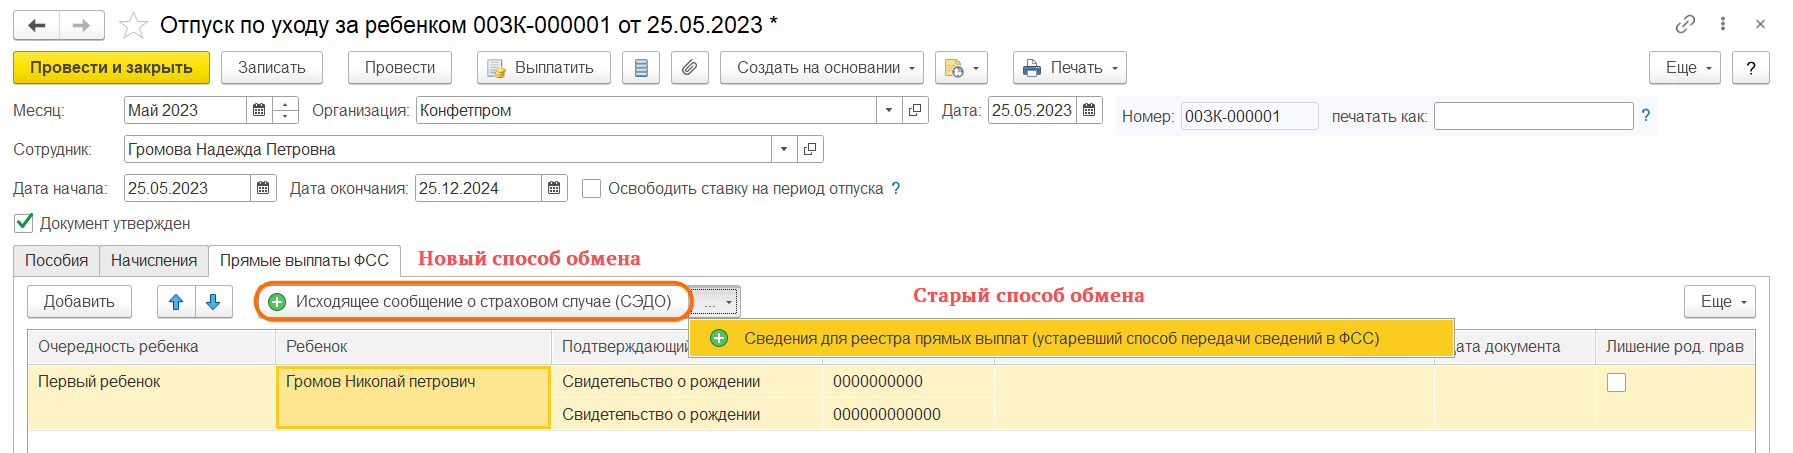This screenshot has height=453, width=1793.
Task: Move row up with blue arrow
Action: pos(176,302)
